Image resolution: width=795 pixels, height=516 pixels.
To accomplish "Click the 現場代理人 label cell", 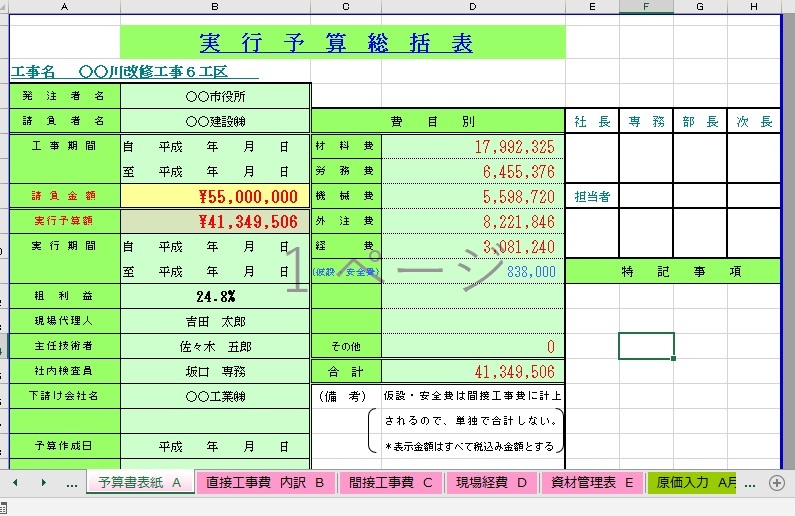I will pyautogui.click(x=64, y=321).
